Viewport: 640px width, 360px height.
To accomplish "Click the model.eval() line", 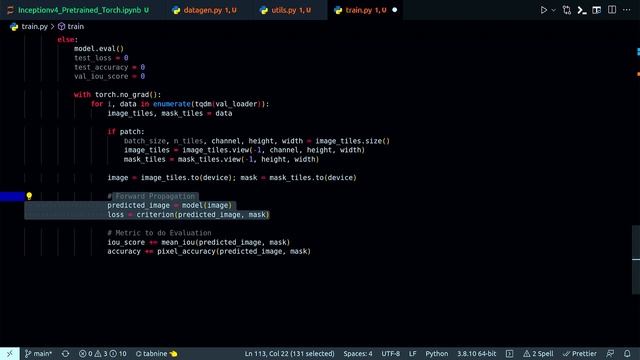I will 98,49.
